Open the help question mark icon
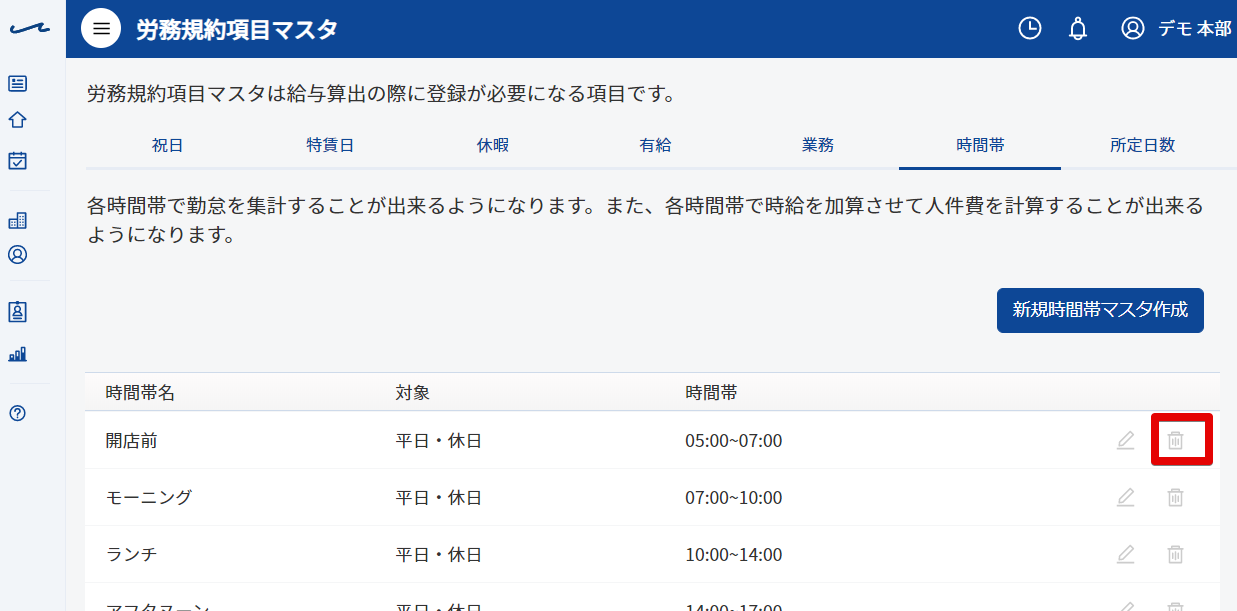Image resolution: width=1237 pixels, height=611 pixels. [x=17, y=413]
